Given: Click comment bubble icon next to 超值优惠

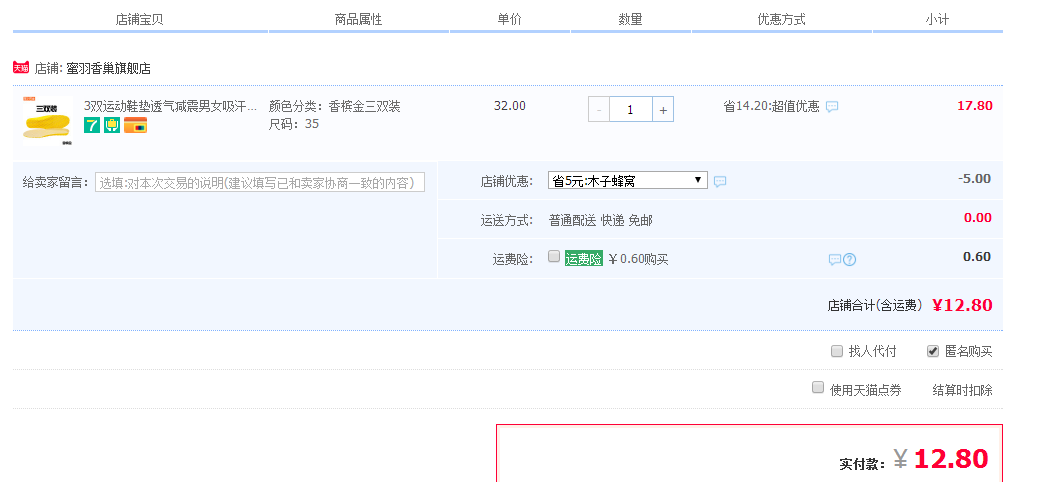Looking at the screenshot, I should 832,106.
